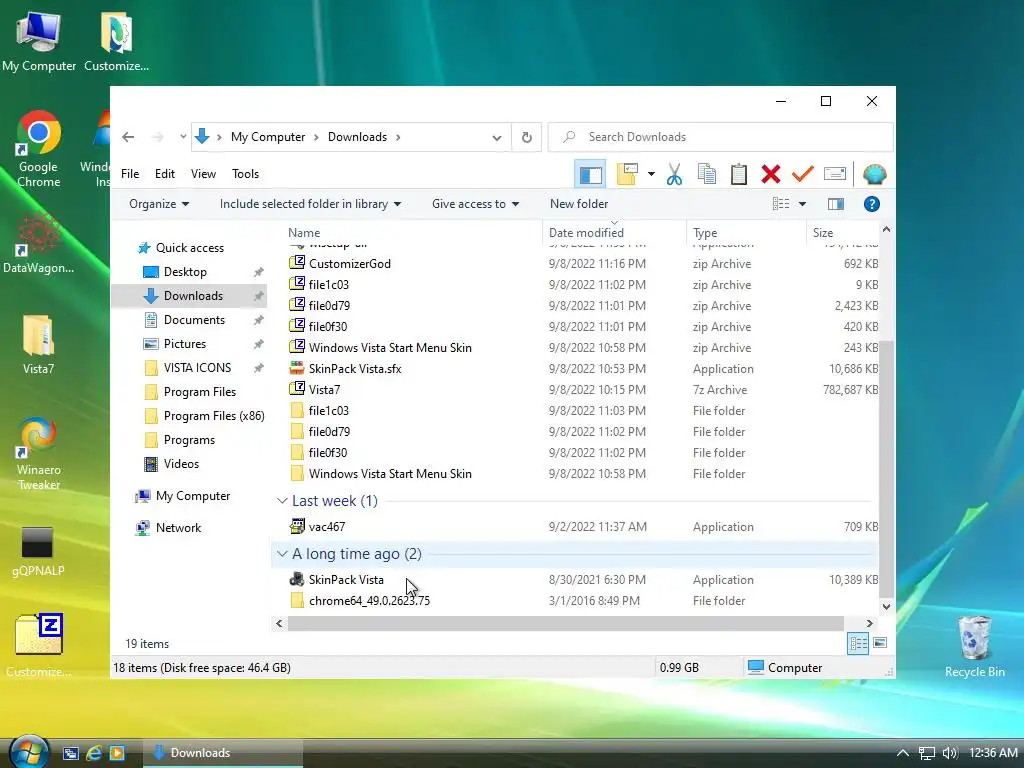Image resolution: width=1024 pixels, height=768 pixels.
Task: Select VISTA ICONS folder in navigation pane
Action: click(x=197, y=368)
